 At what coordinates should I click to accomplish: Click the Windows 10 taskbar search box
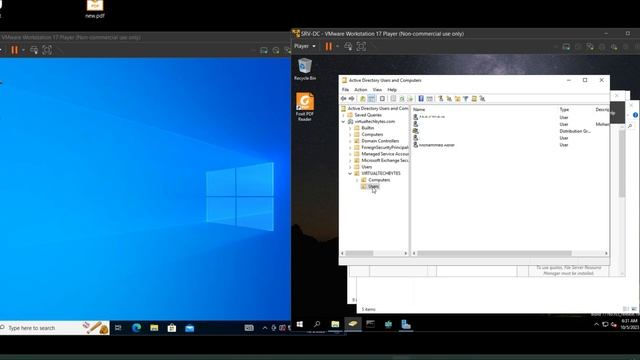coord(55,328)
